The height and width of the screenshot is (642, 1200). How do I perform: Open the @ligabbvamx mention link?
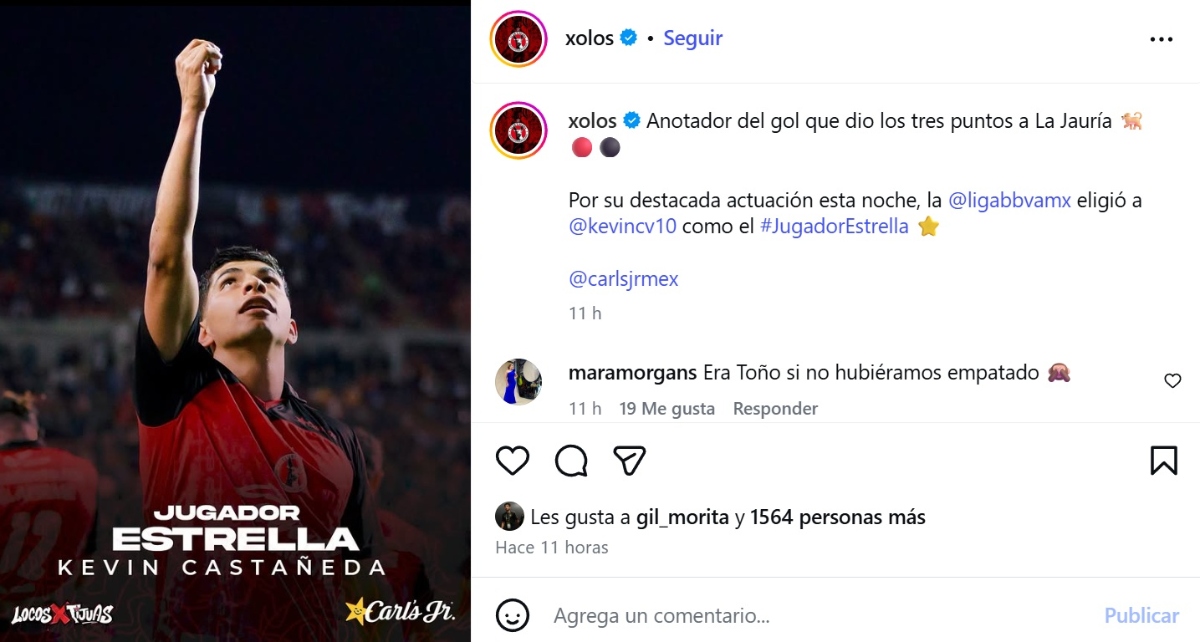(x=1010, y=200)
